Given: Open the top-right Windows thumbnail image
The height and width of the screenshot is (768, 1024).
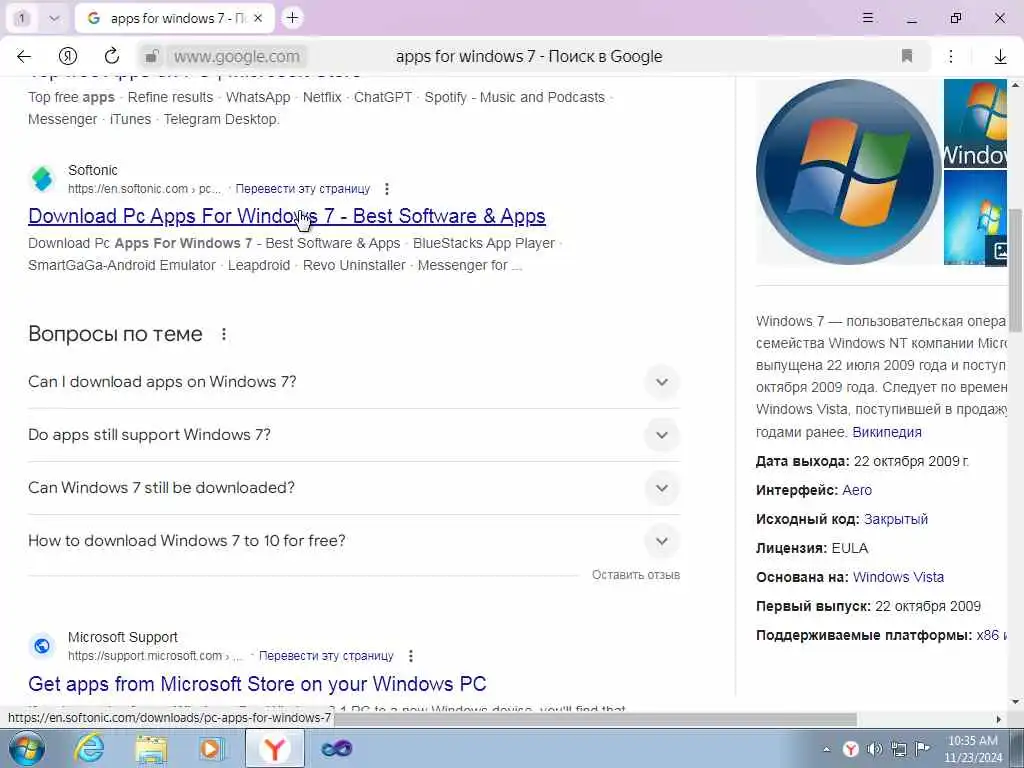Looking at the screenshot, I should (x=976, y=123).
